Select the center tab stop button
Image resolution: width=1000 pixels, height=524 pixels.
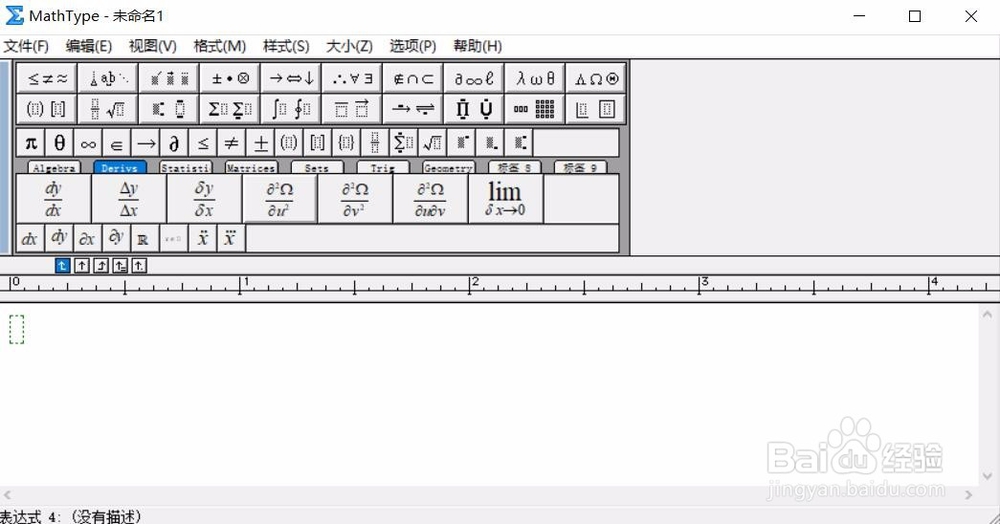click(82, 265)
